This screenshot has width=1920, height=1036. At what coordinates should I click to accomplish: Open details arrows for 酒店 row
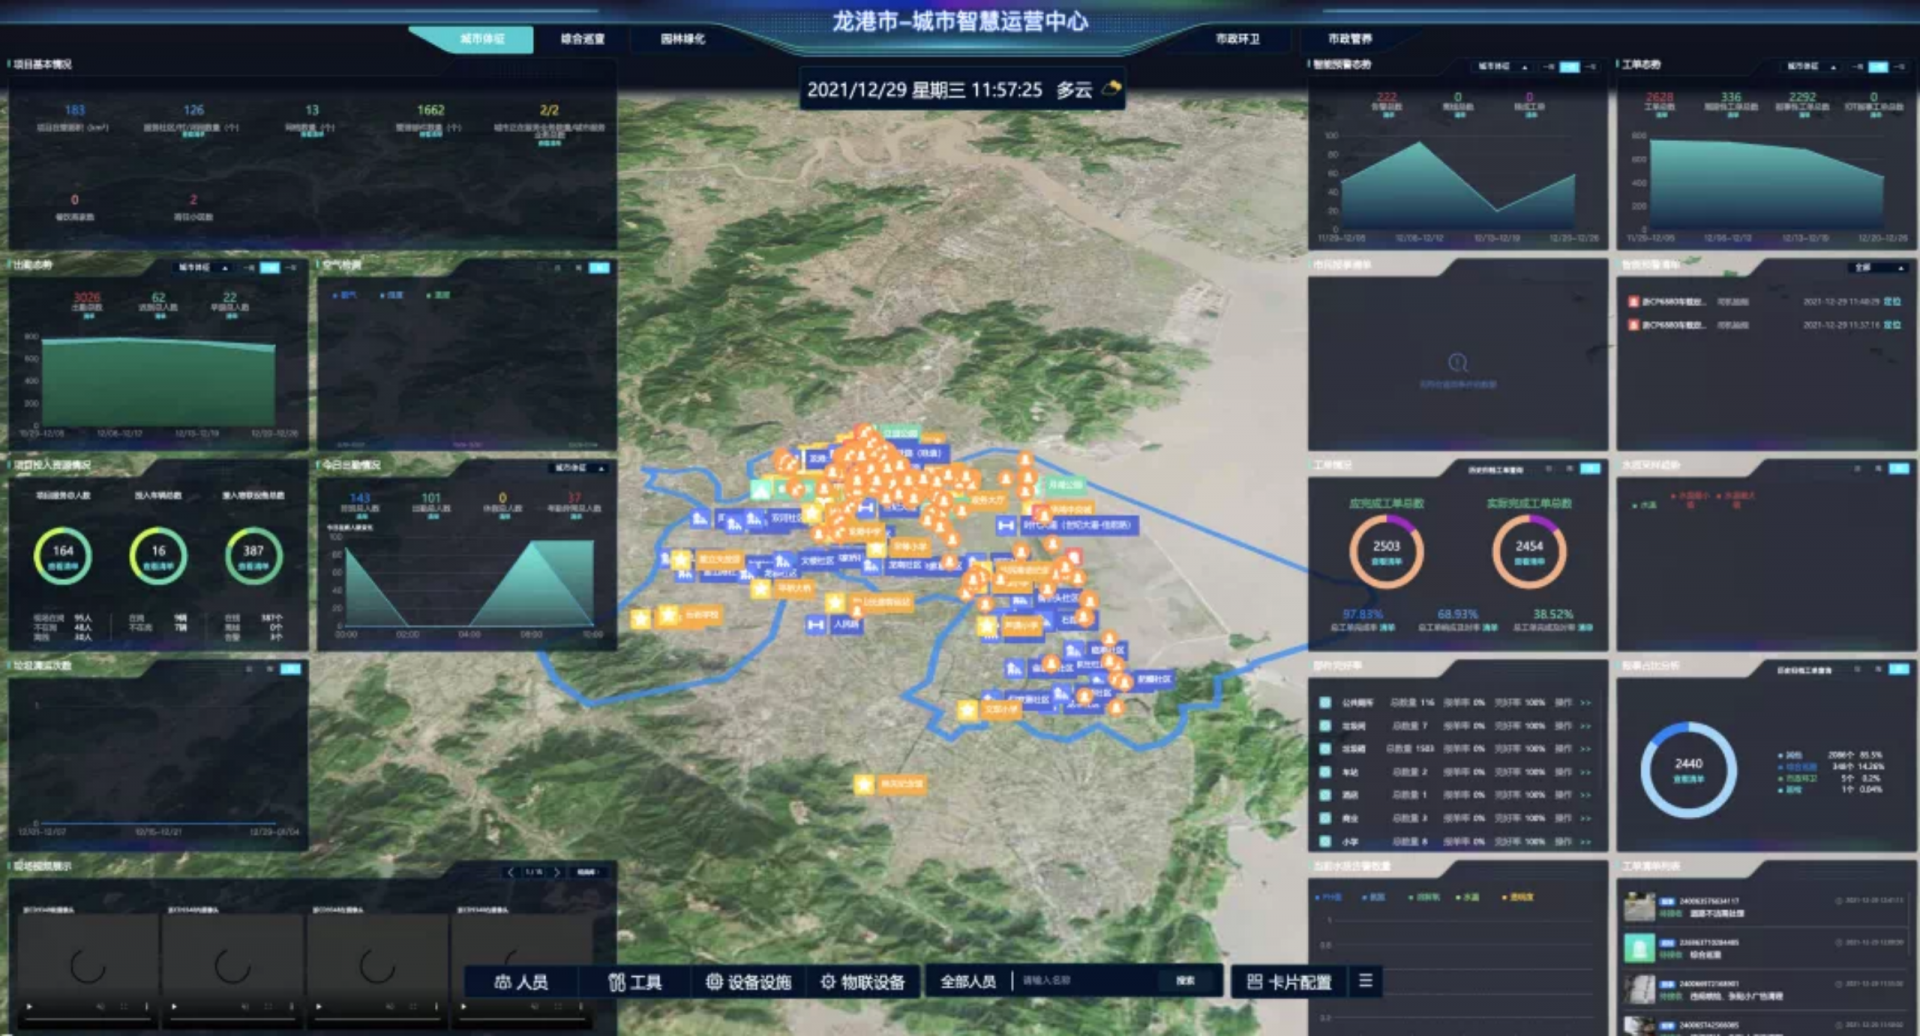pyautogui.click(x=1585, y=795)
